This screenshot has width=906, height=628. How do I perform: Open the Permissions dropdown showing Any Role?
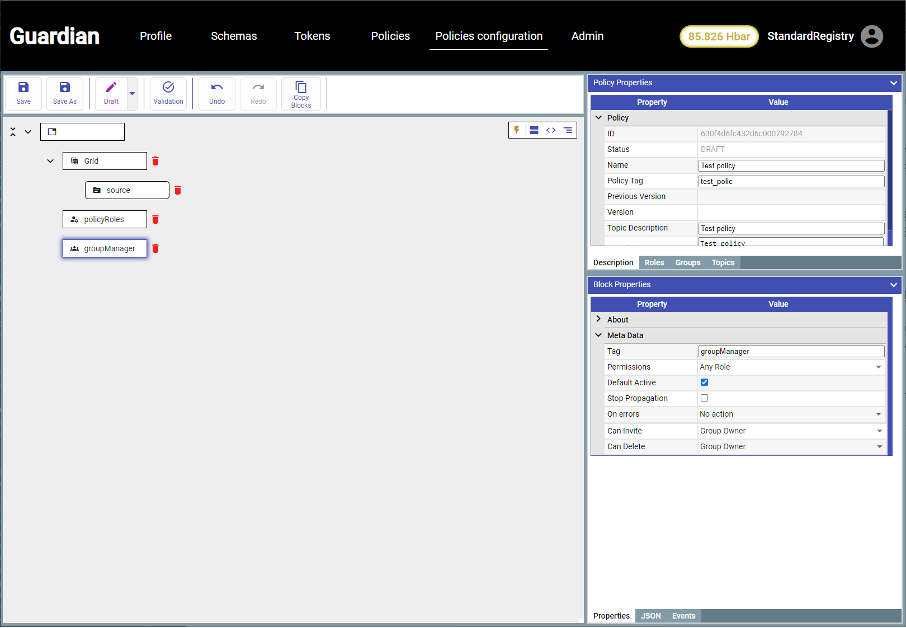790,367
